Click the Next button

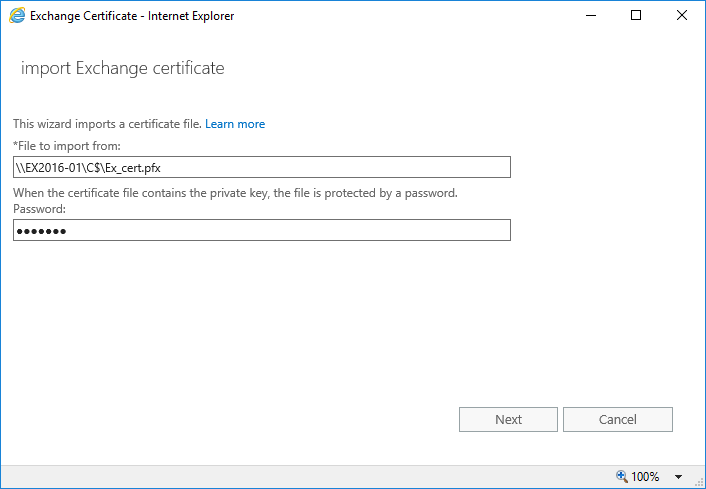click(508, 419)
